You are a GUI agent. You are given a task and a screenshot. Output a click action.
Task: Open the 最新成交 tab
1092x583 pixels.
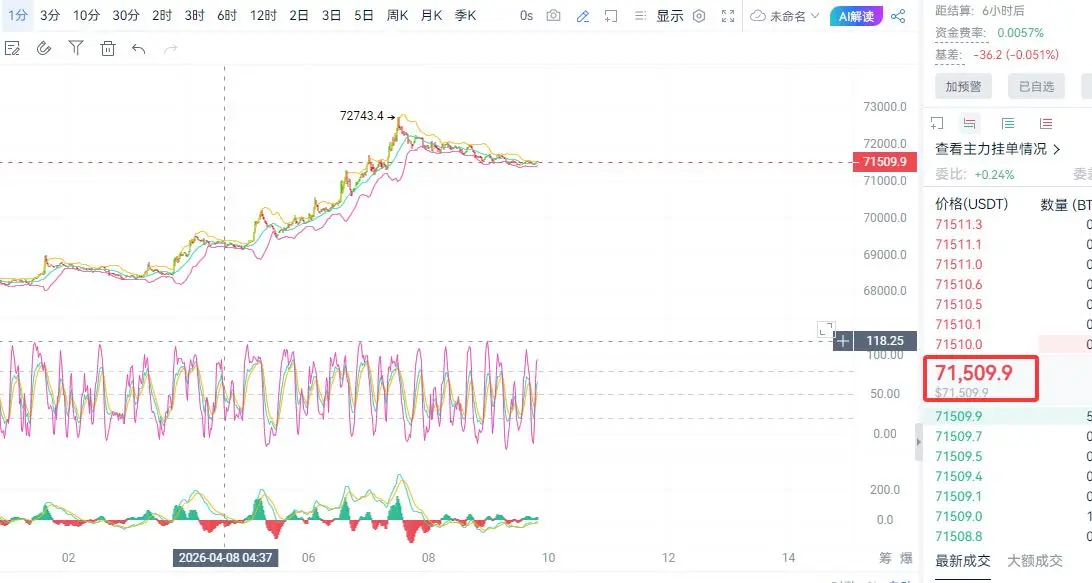click(962, 561)
